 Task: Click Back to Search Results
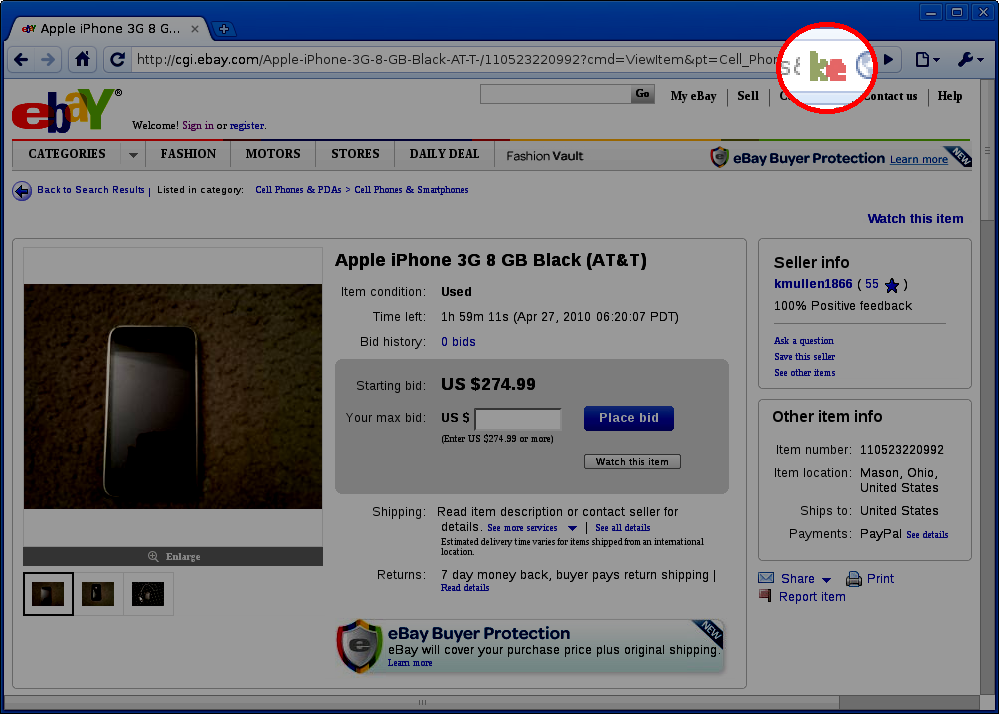(x=90, y=190)
